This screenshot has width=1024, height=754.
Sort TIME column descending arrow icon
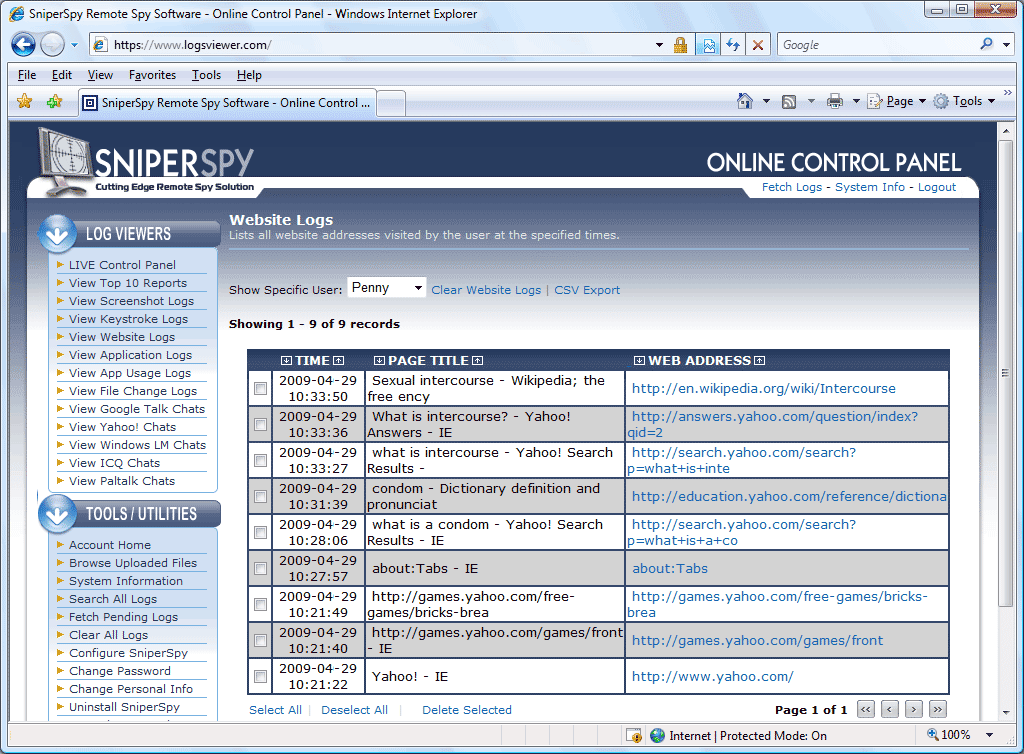coord(287,361)
